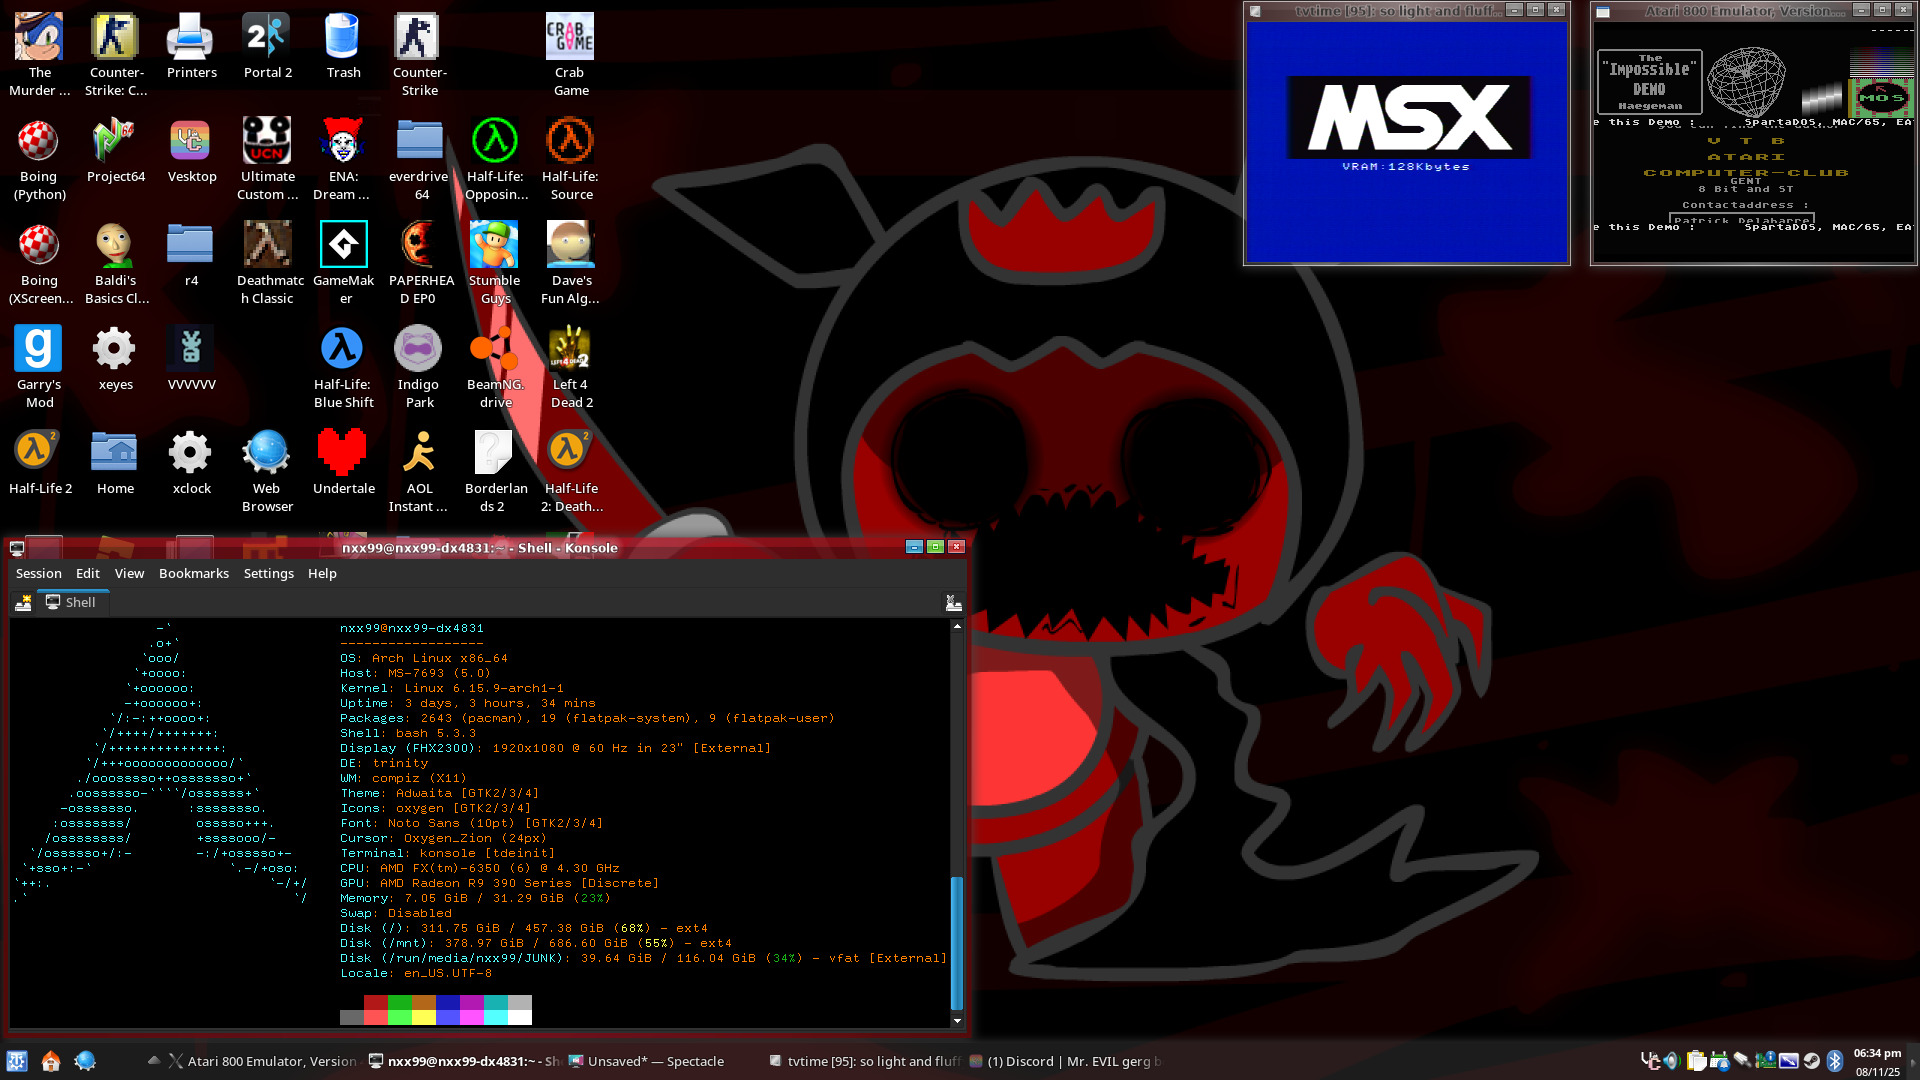Switch to tvtime taskbar entry
This screenshot has height=1080, width=1920.
[x=865, y=1061]
